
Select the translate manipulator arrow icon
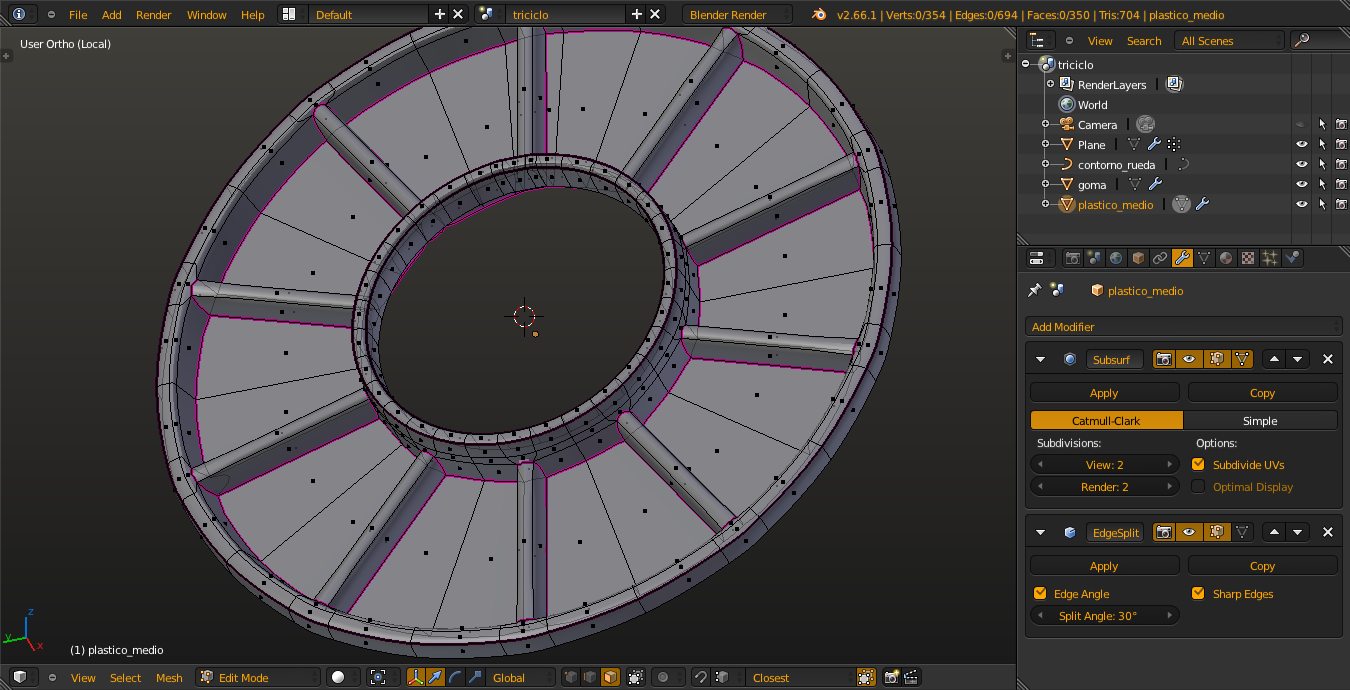point(436,677)
